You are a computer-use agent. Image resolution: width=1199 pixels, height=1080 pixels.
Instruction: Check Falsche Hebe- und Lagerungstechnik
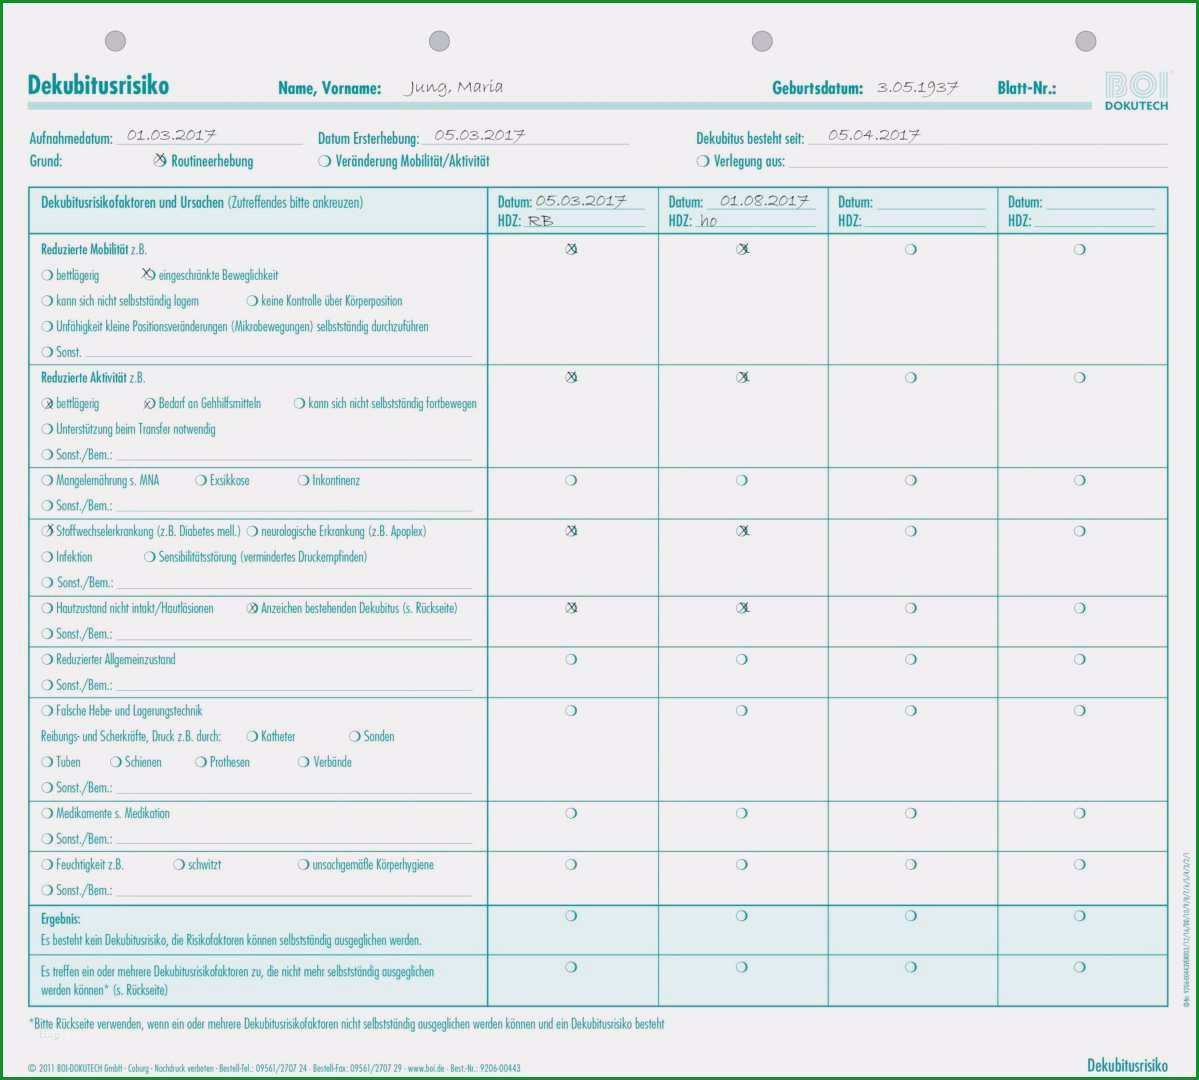point(47,711)
